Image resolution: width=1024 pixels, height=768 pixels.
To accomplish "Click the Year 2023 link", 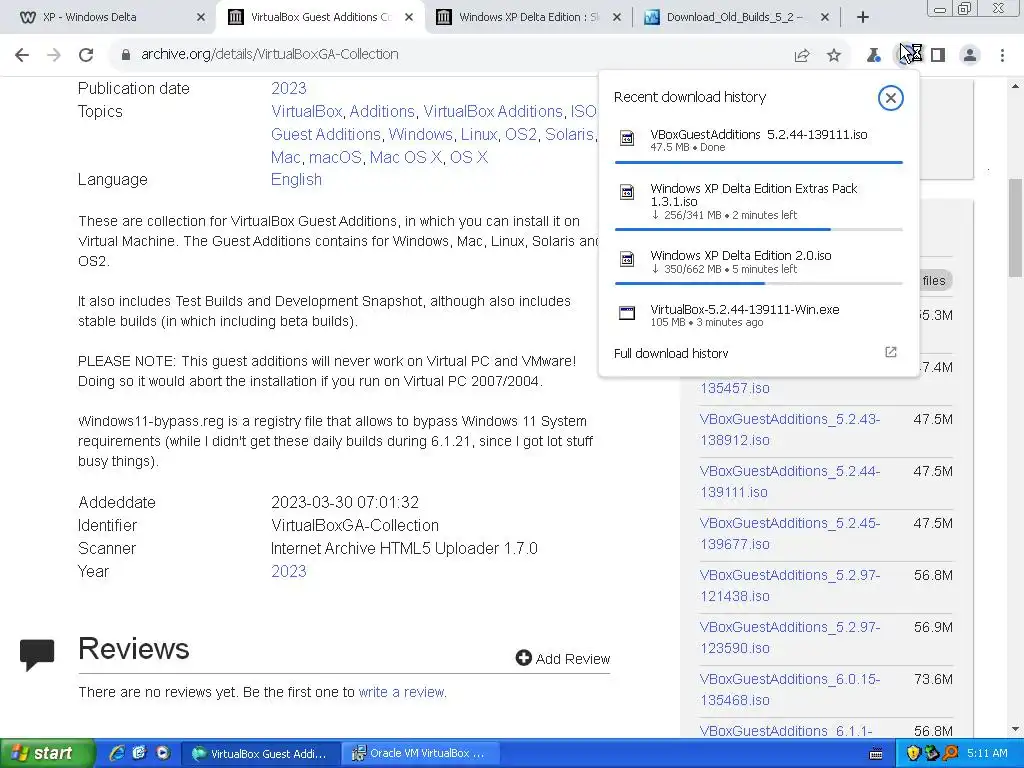I will pos(289,571).
